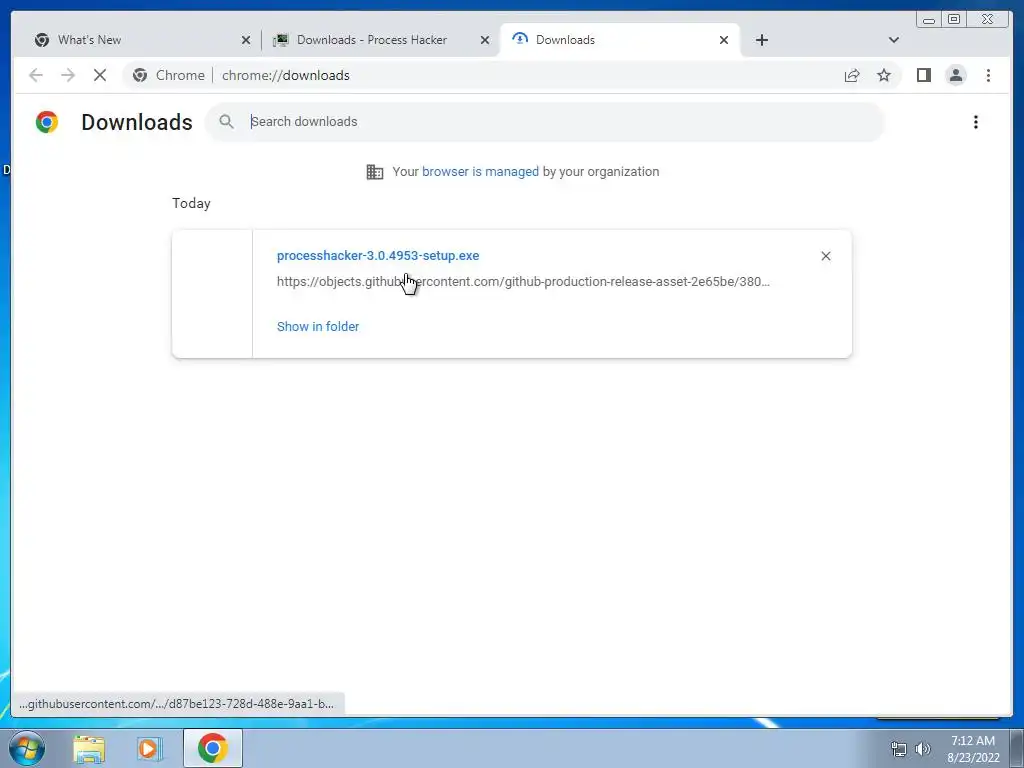Close the Downloads - Process Hacker tab
The height and width of the screenshot is (768, 1024).
(x=485, y=40)
